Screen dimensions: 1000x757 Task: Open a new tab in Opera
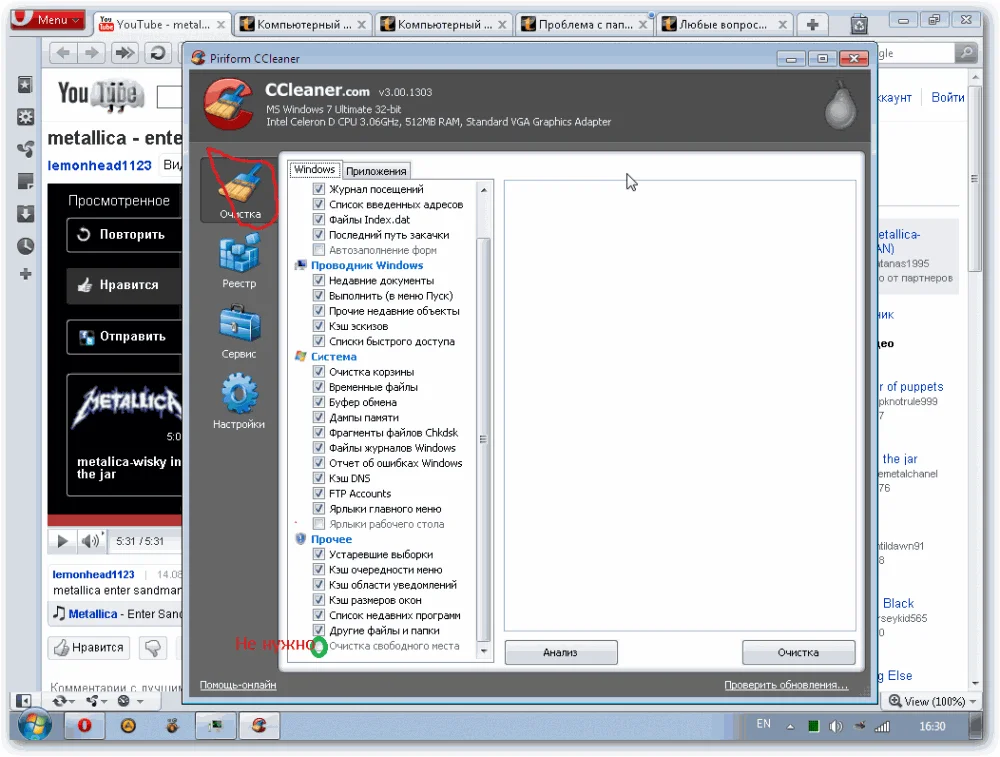click(812, 25)
